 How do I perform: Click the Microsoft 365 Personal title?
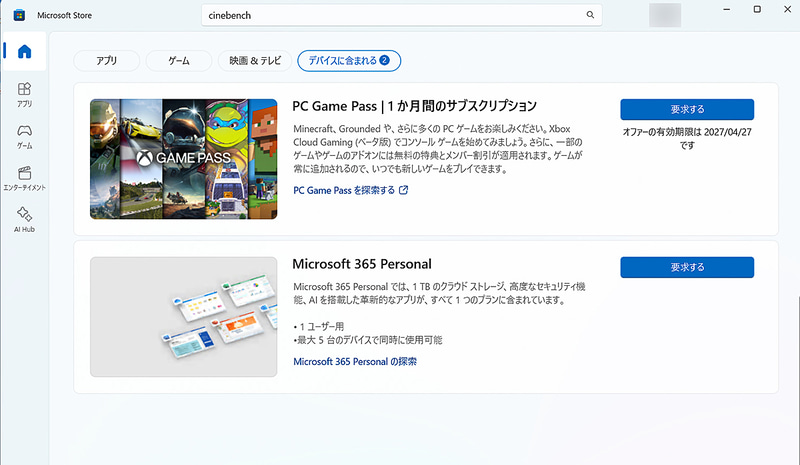(362, 264)
